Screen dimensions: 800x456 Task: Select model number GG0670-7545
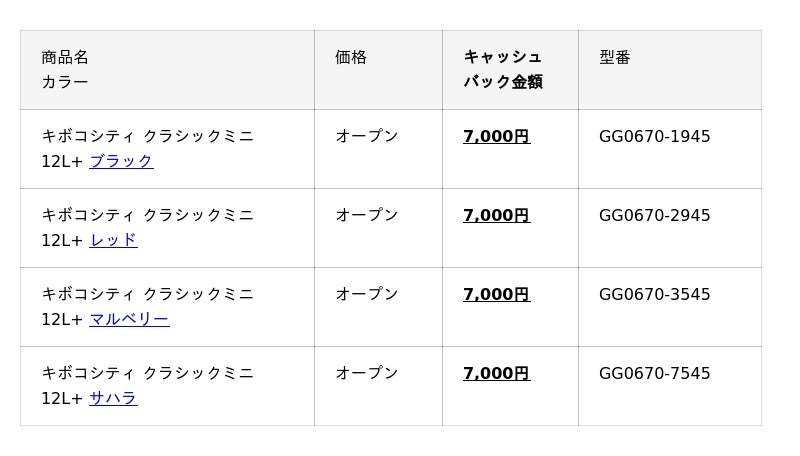(x=655, y=373)
